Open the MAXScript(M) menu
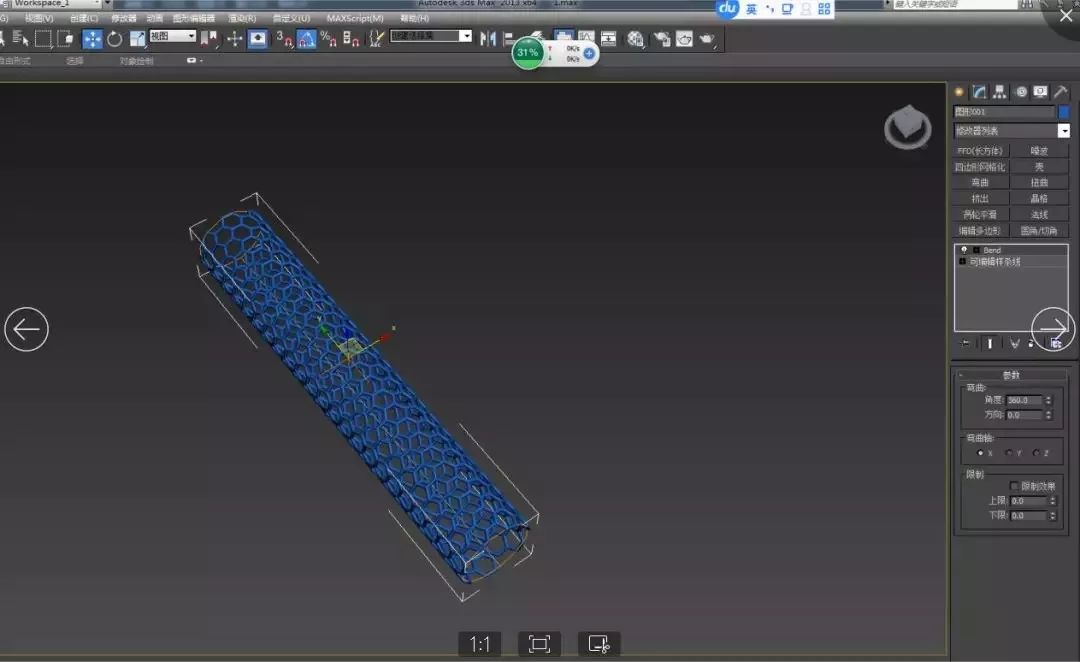Viewport: 1080px width, 662px height. [x=355, y=19]
